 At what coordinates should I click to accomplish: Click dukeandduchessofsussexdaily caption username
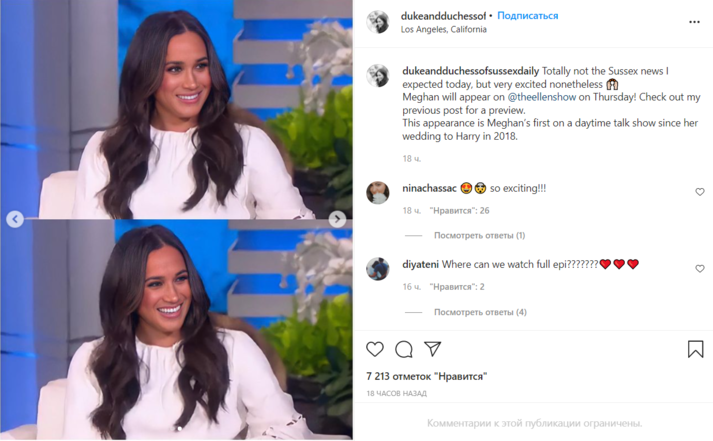[471, 71]
